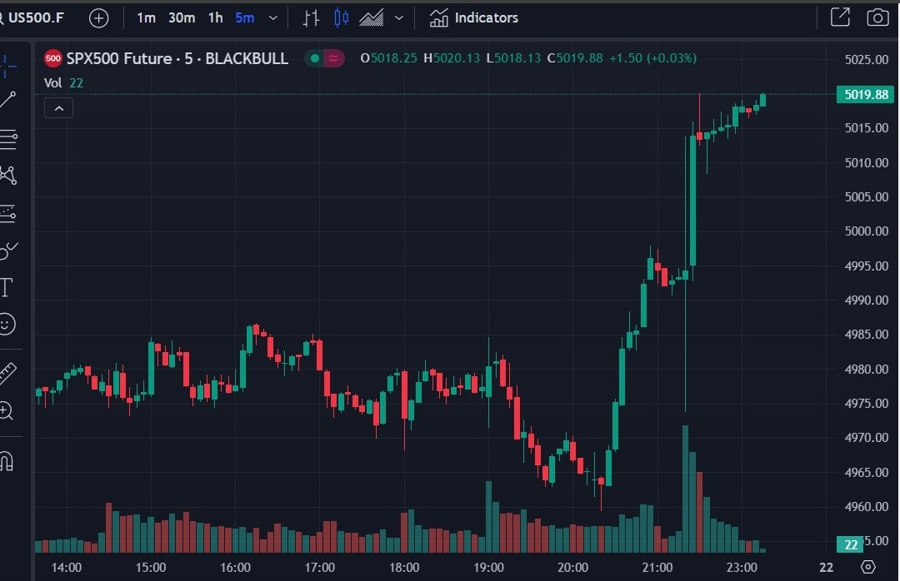Open chart settings gear icon
This screenshot has width=900, height=581.
click(x=868, y=567)
